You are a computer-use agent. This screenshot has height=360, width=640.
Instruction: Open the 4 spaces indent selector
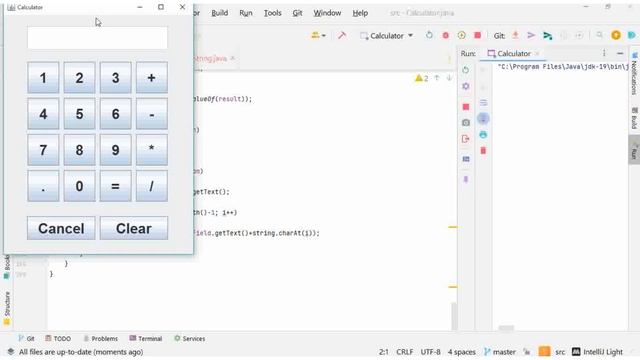tap(461, 352)
